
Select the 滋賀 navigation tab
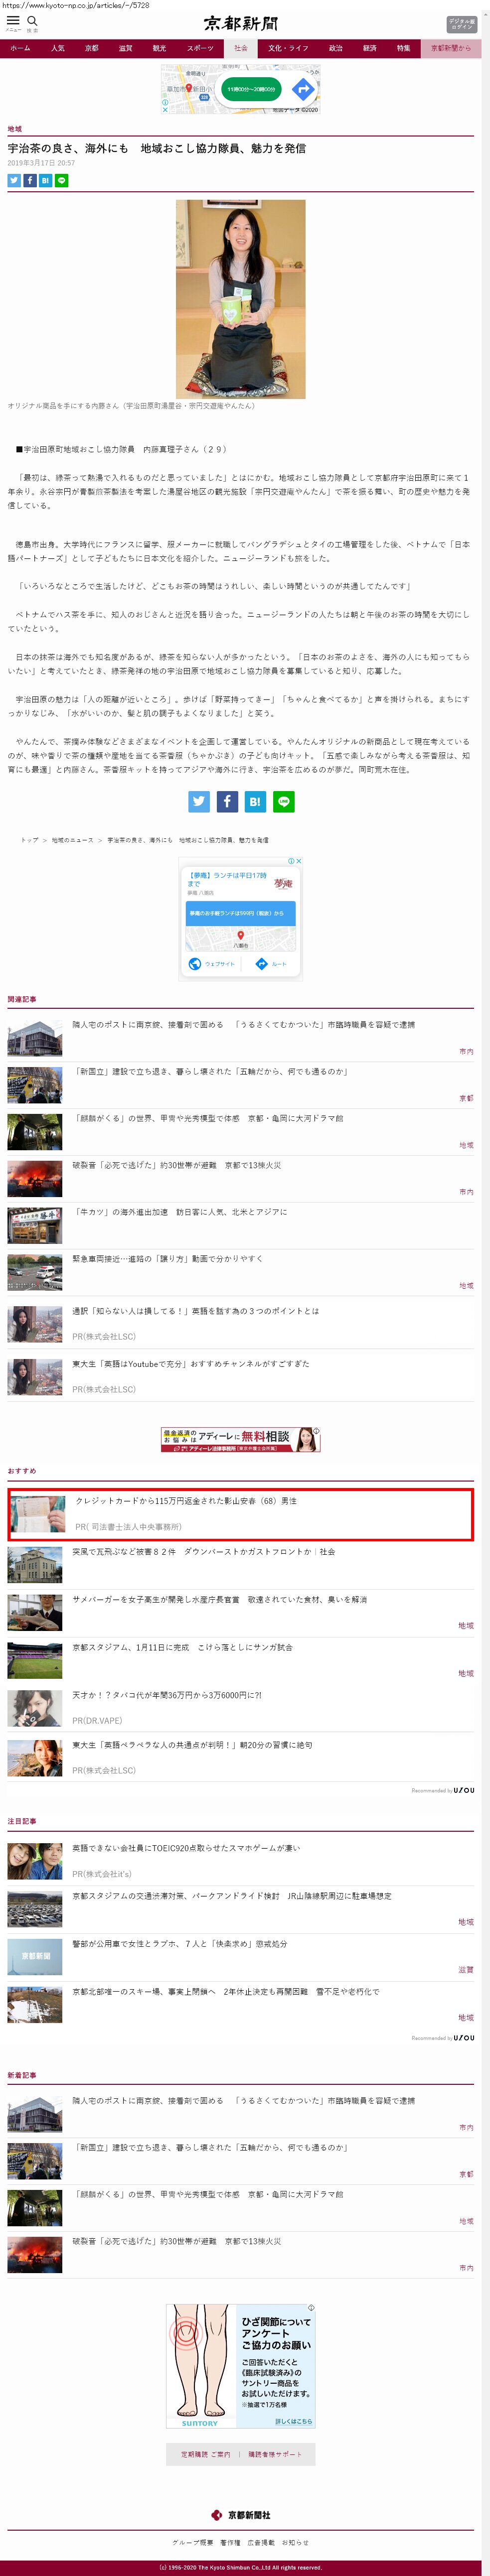click(125, 48)
